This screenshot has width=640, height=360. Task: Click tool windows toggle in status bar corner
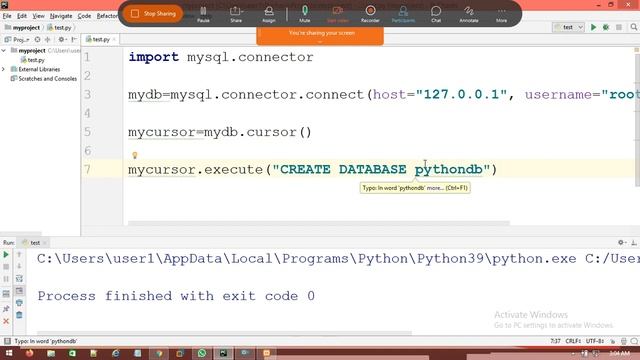pos(7,341)
